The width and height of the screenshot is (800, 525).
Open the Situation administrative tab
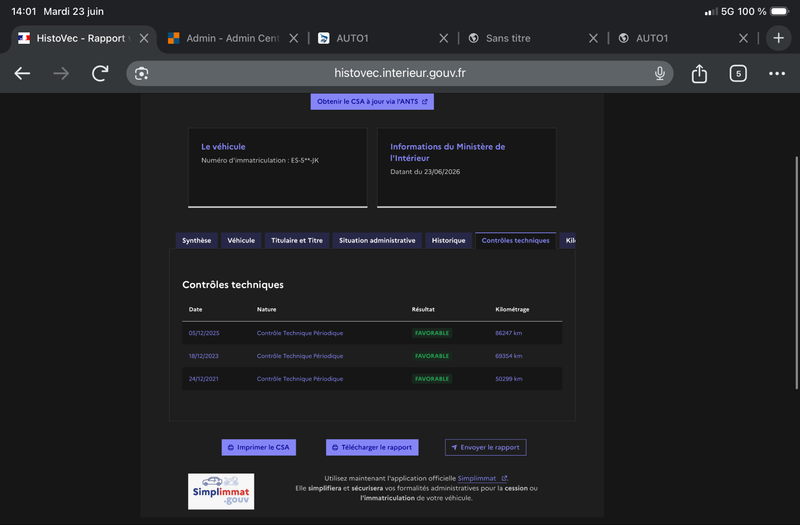(377, 240)
